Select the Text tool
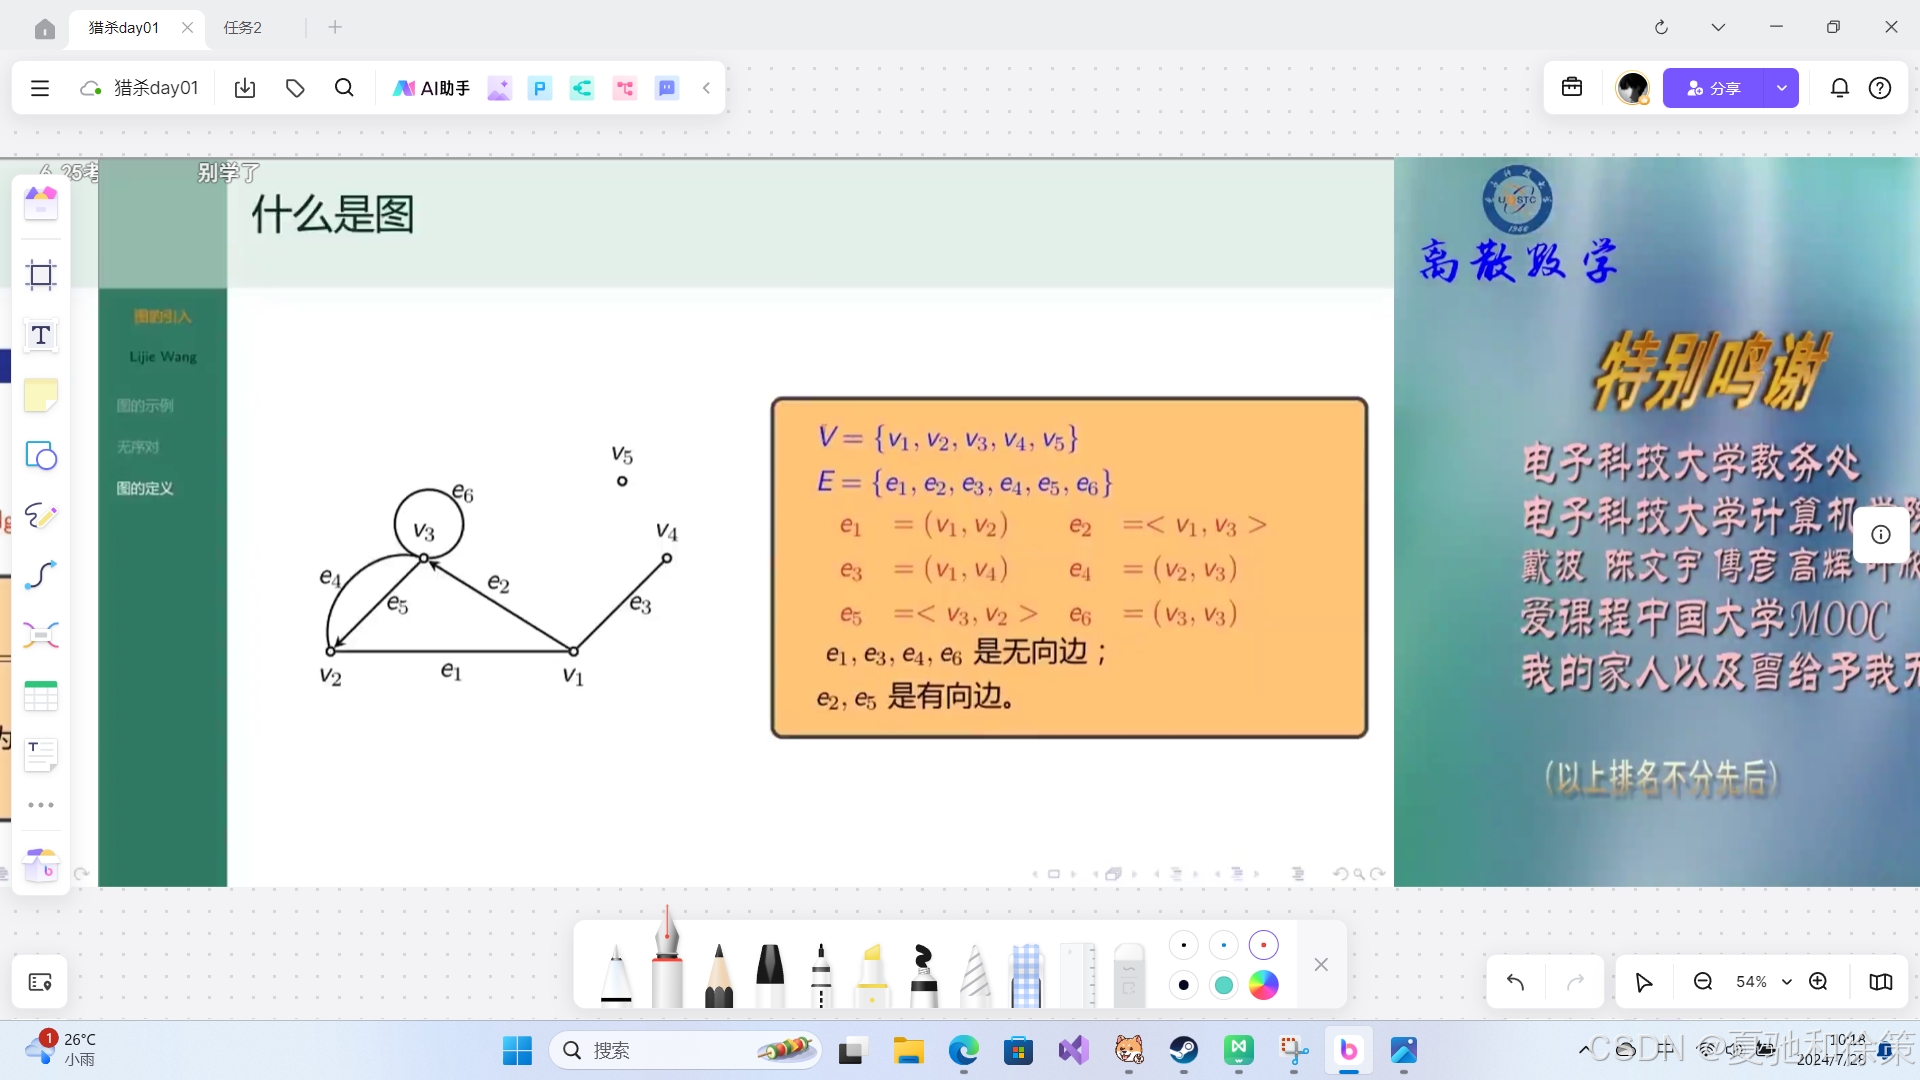Screen dimensions: 1920x1080 tap(41, 335)
